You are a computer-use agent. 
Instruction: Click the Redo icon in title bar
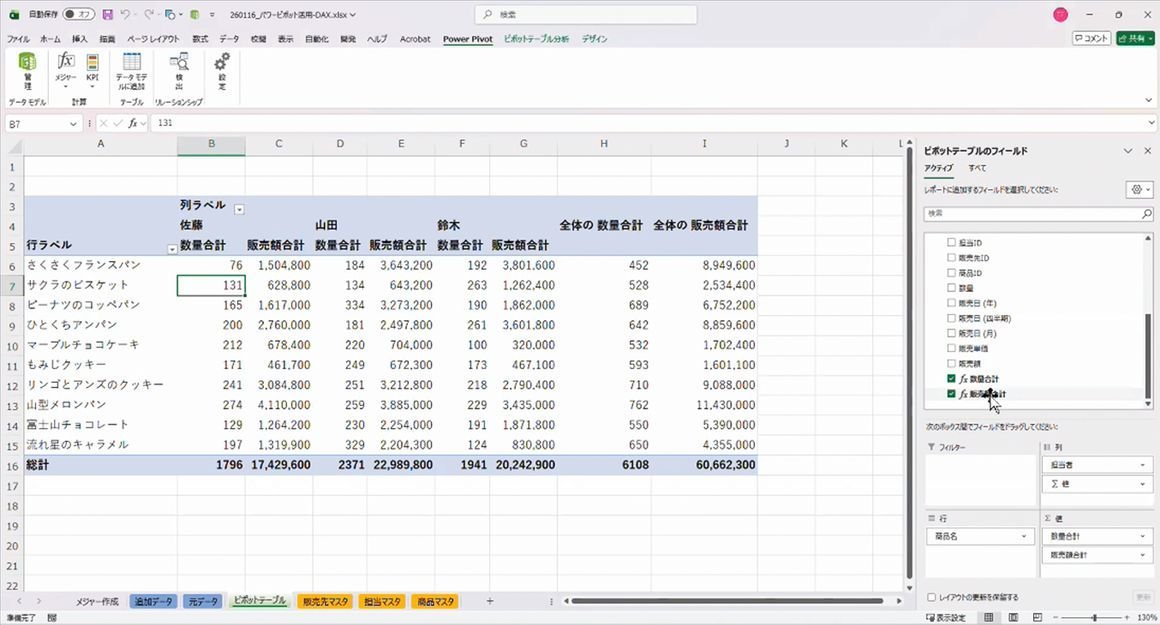click(149, 14)
